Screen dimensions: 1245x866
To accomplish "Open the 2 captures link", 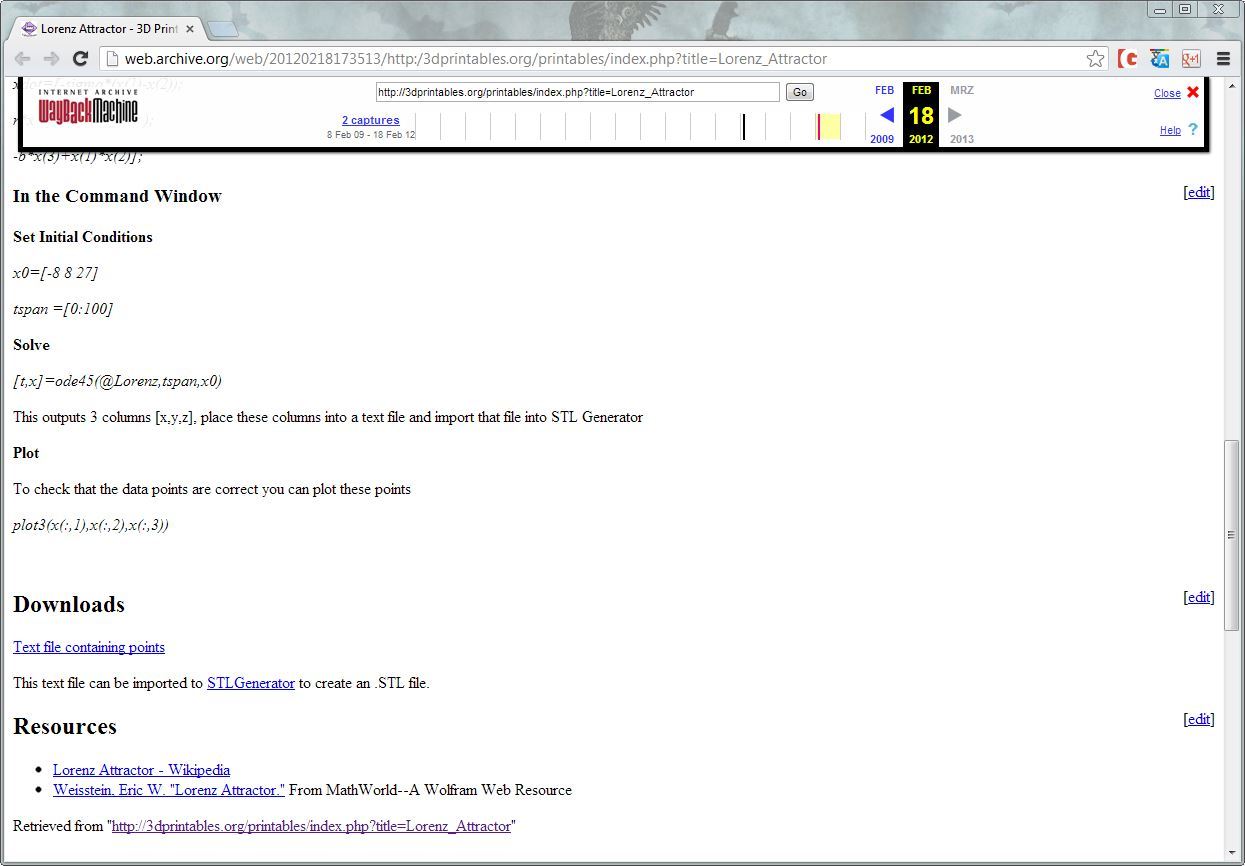I will pos(371,120).
